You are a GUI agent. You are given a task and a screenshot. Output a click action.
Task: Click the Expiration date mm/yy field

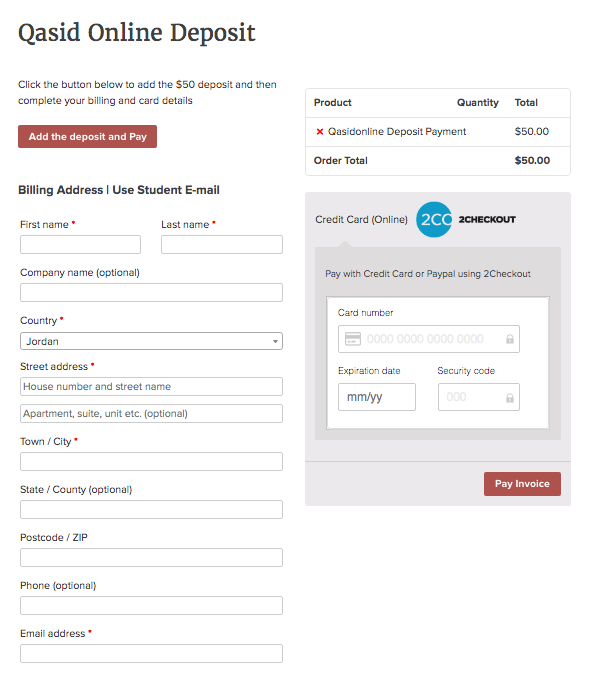point(377,397)
